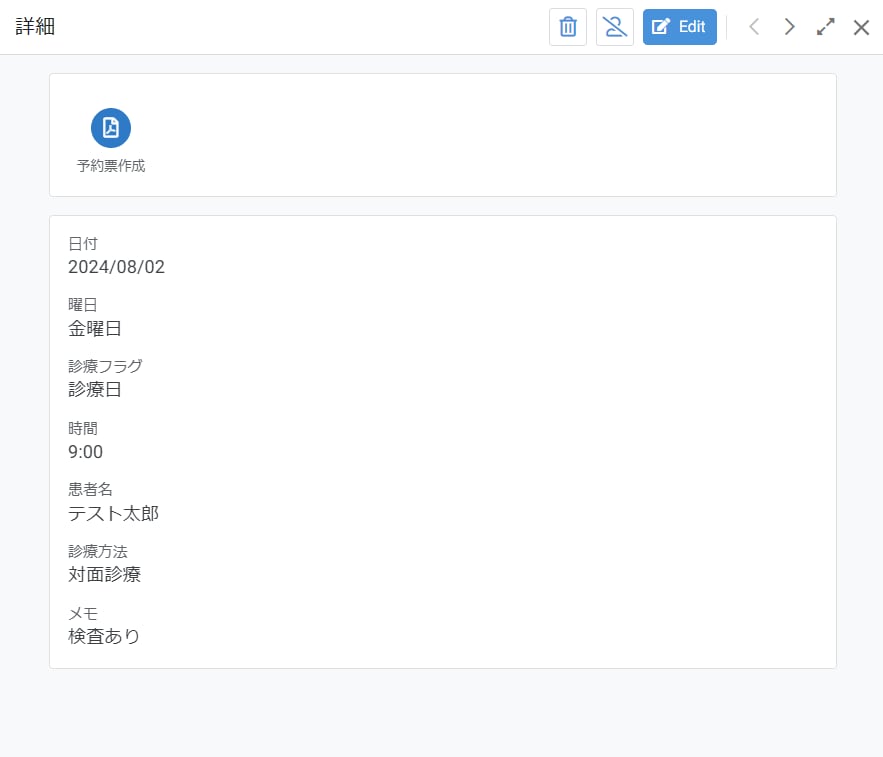Click the 予約票作成 PDF icon
Image resolution: width=883 pixels, height=757 pixels.
(x=111, y=128)
